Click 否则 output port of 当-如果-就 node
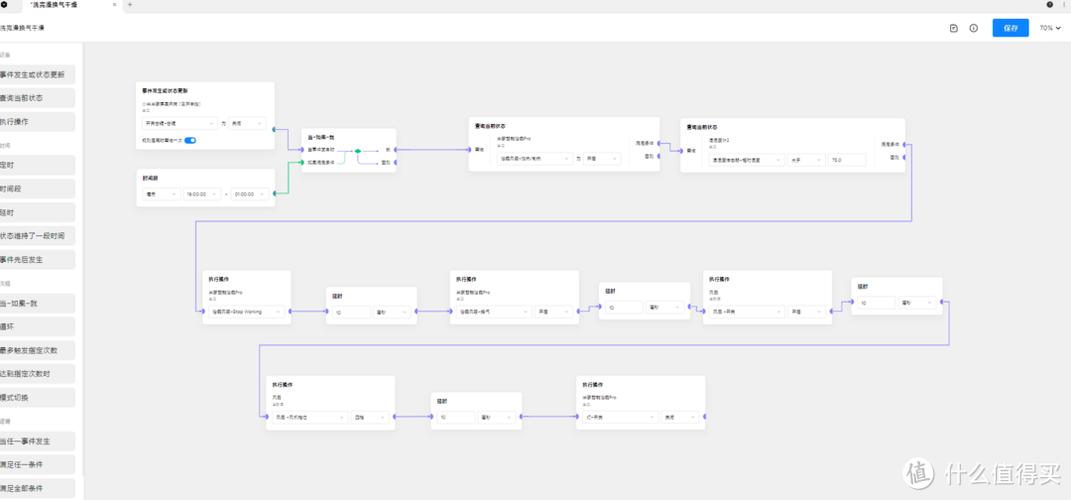This screenshot has height=500, width=1071. (396, 163)
